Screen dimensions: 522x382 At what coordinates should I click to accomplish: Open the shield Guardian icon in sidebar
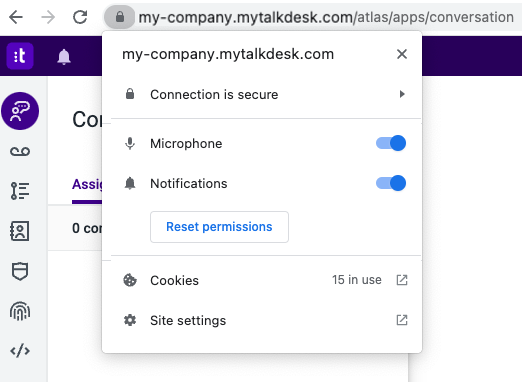pos(20,271)
